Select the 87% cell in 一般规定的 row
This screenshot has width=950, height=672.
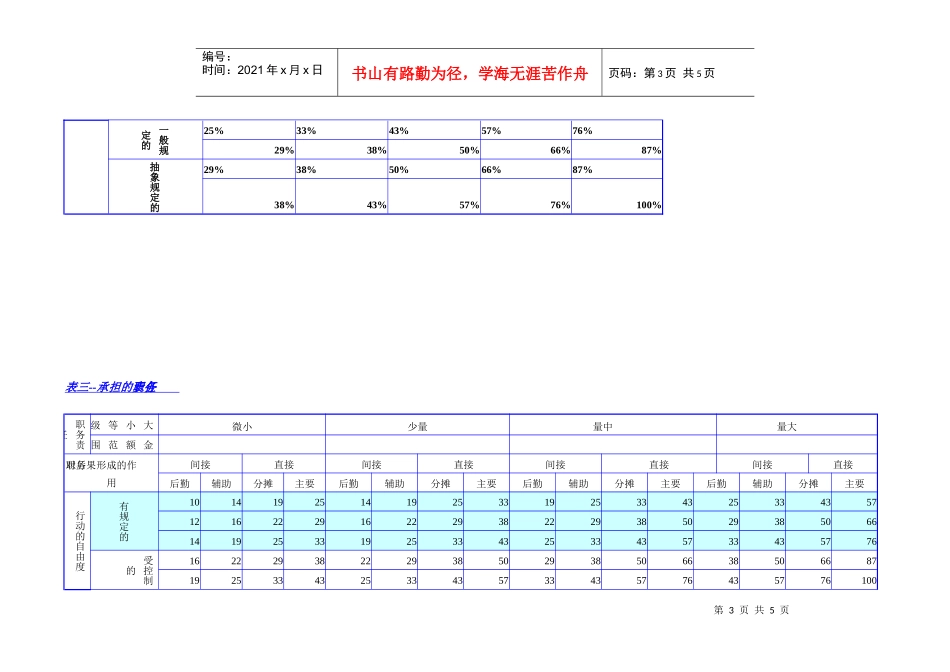617,150
